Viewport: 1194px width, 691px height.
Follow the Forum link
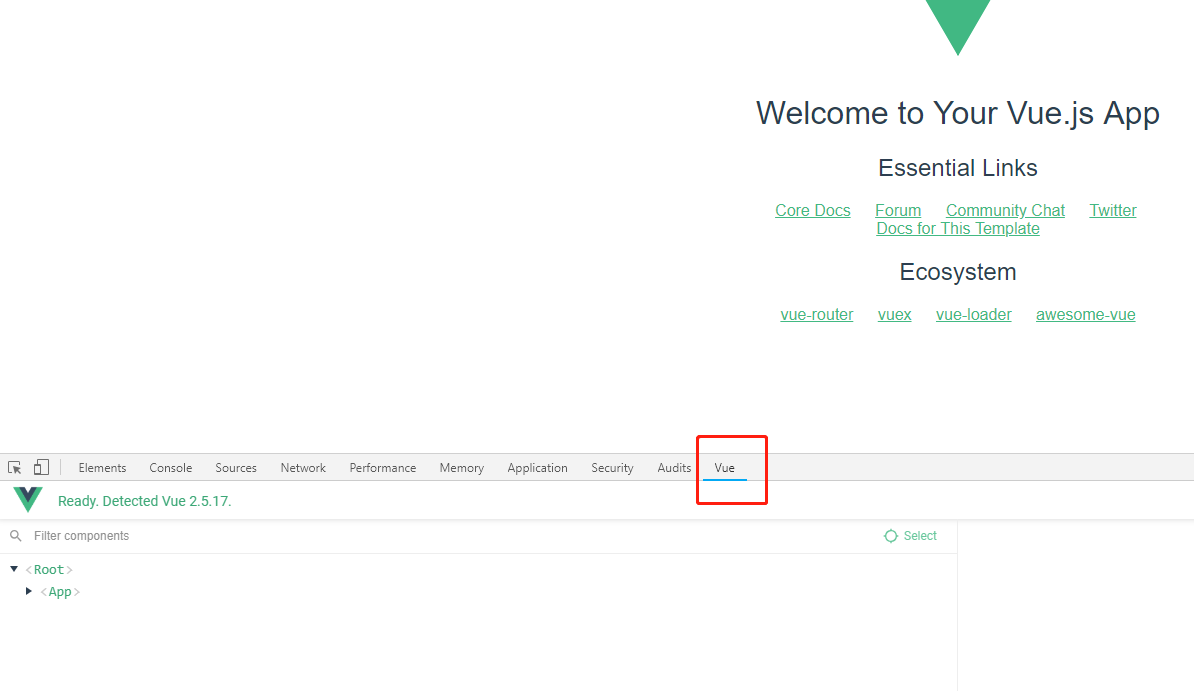tap(898, 210)
